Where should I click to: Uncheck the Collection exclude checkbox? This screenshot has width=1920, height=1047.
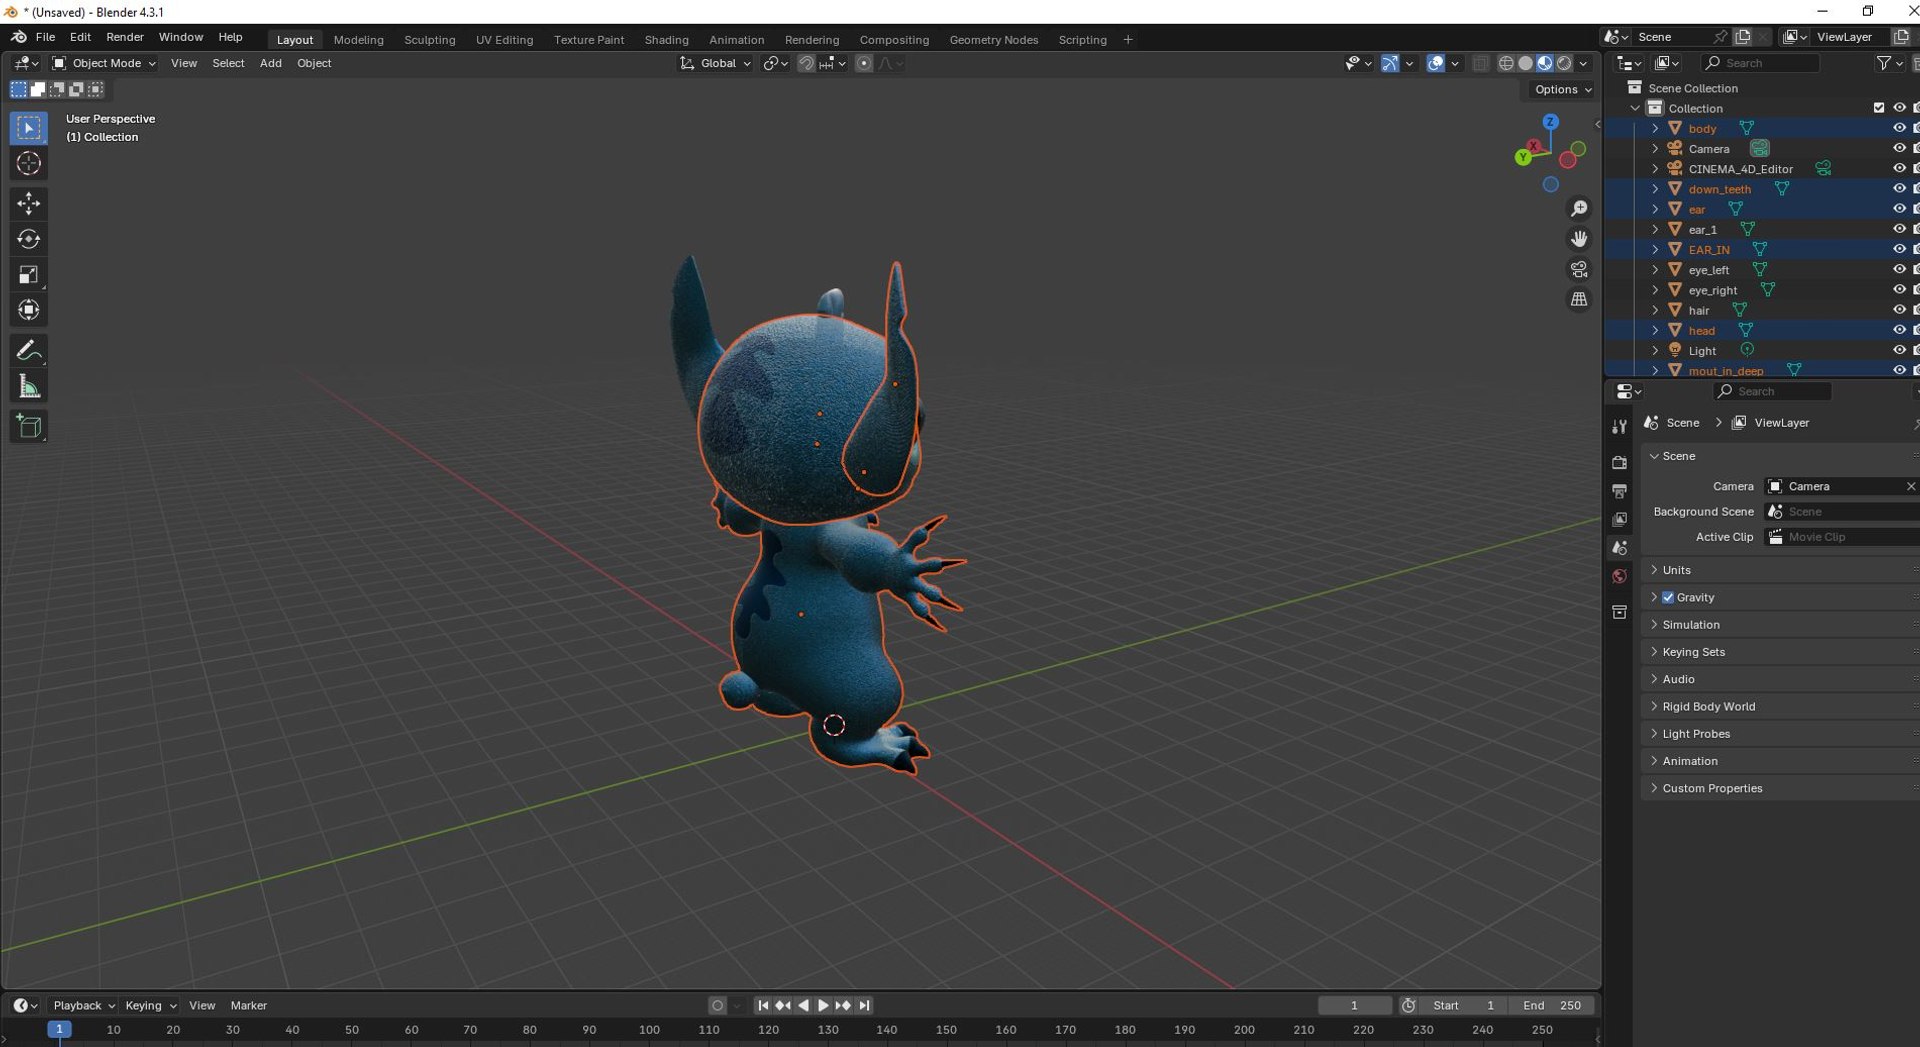pos(1879,108)
